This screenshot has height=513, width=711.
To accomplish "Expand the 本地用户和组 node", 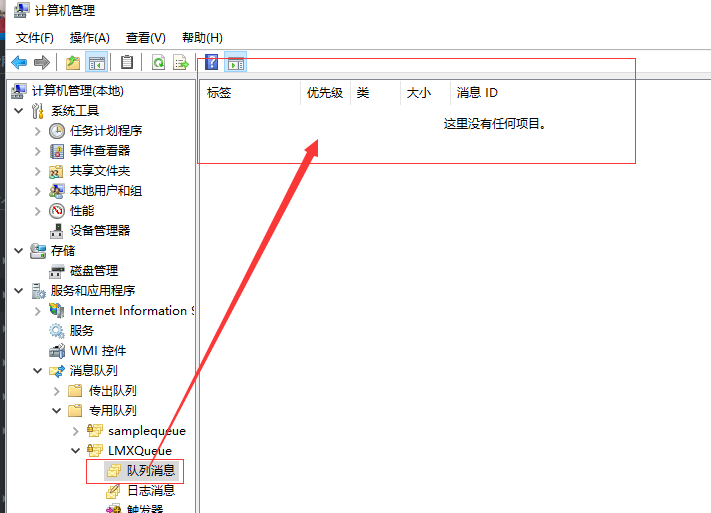I will [x=38, y=191].
